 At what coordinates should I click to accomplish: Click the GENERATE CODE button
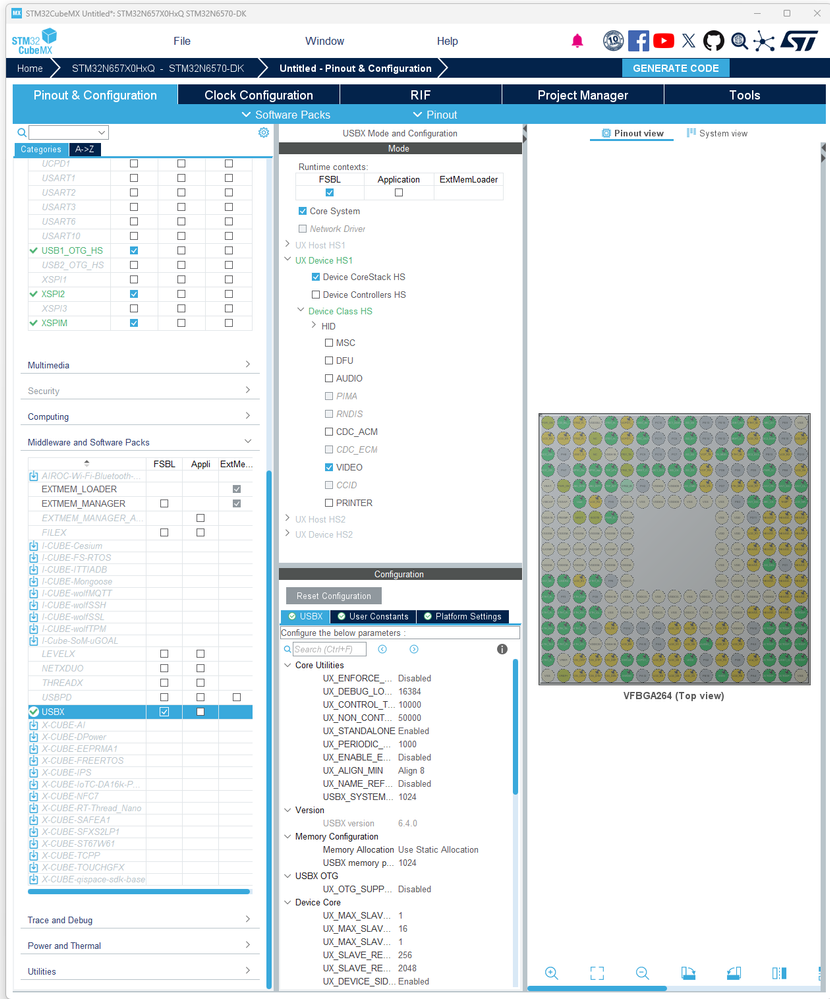coord(676,68)
